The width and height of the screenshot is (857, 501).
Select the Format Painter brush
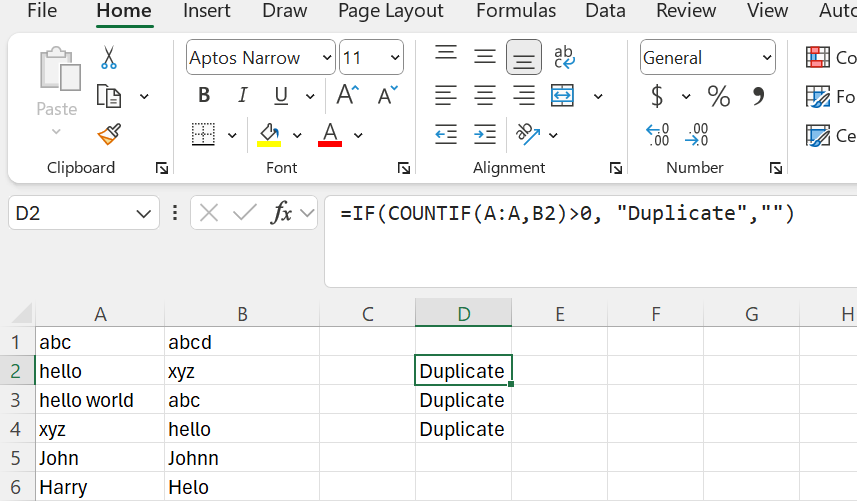coord(109,134)
